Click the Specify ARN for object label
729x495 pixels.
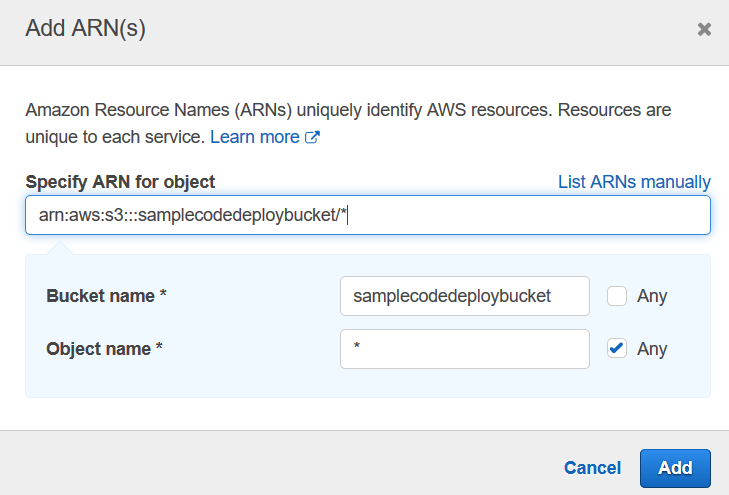(x=120, y=182)
